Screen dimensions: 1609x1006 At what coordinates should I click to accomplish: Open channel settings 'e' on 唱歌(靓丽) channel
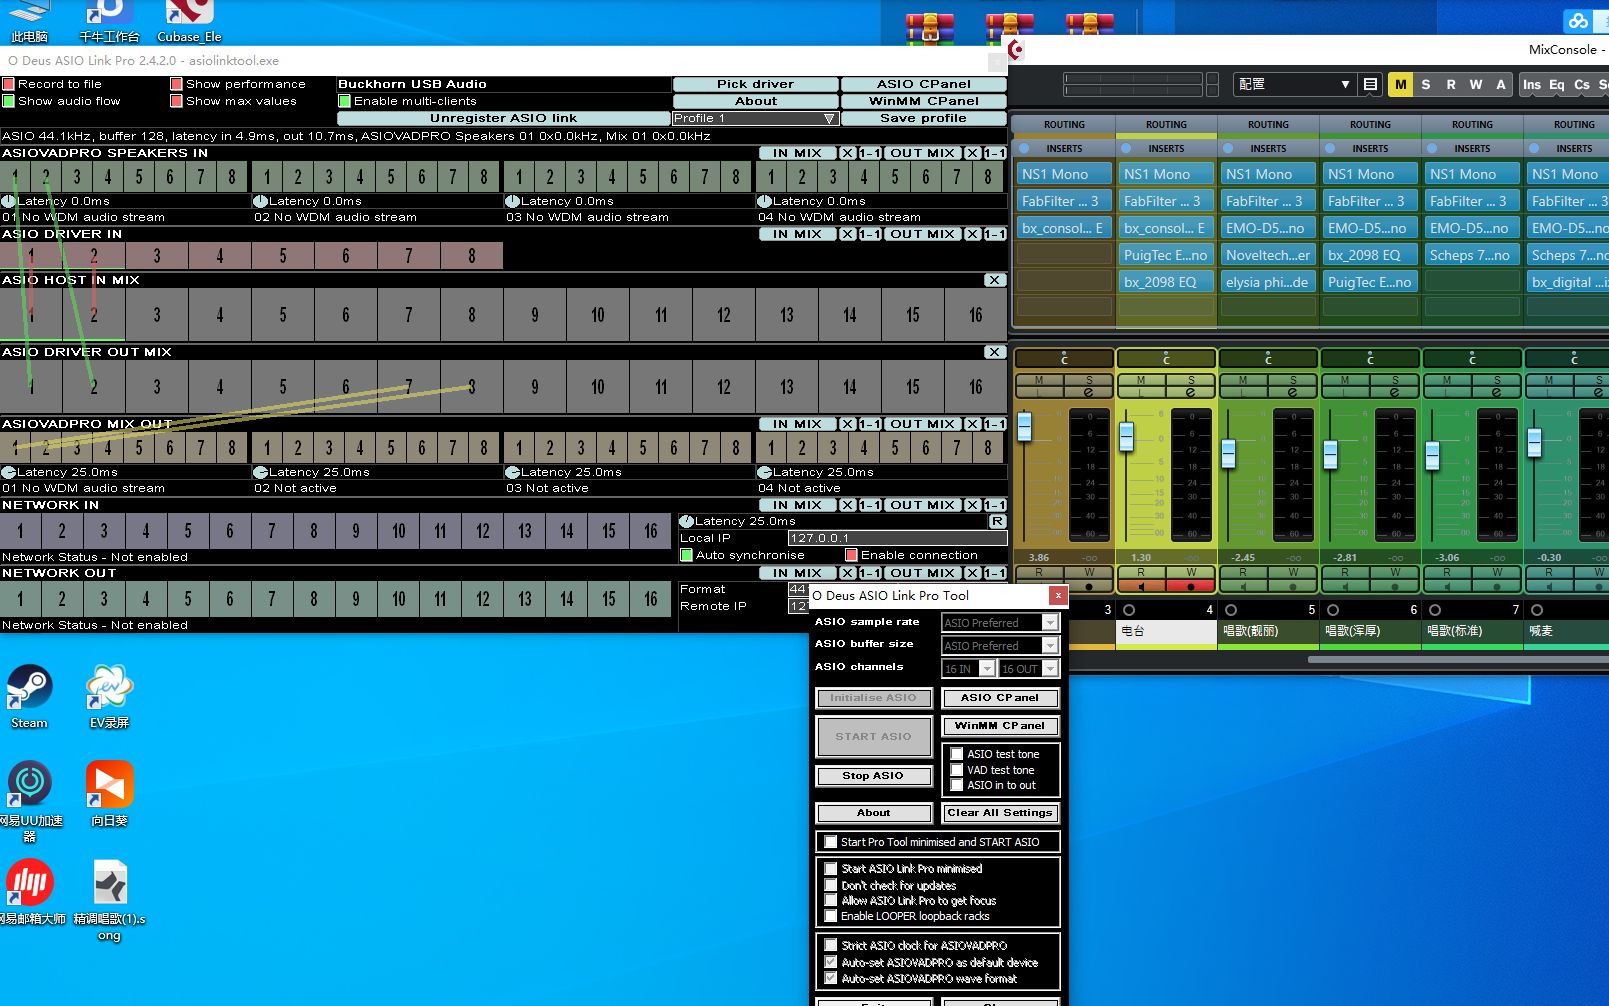(1292, 392)
